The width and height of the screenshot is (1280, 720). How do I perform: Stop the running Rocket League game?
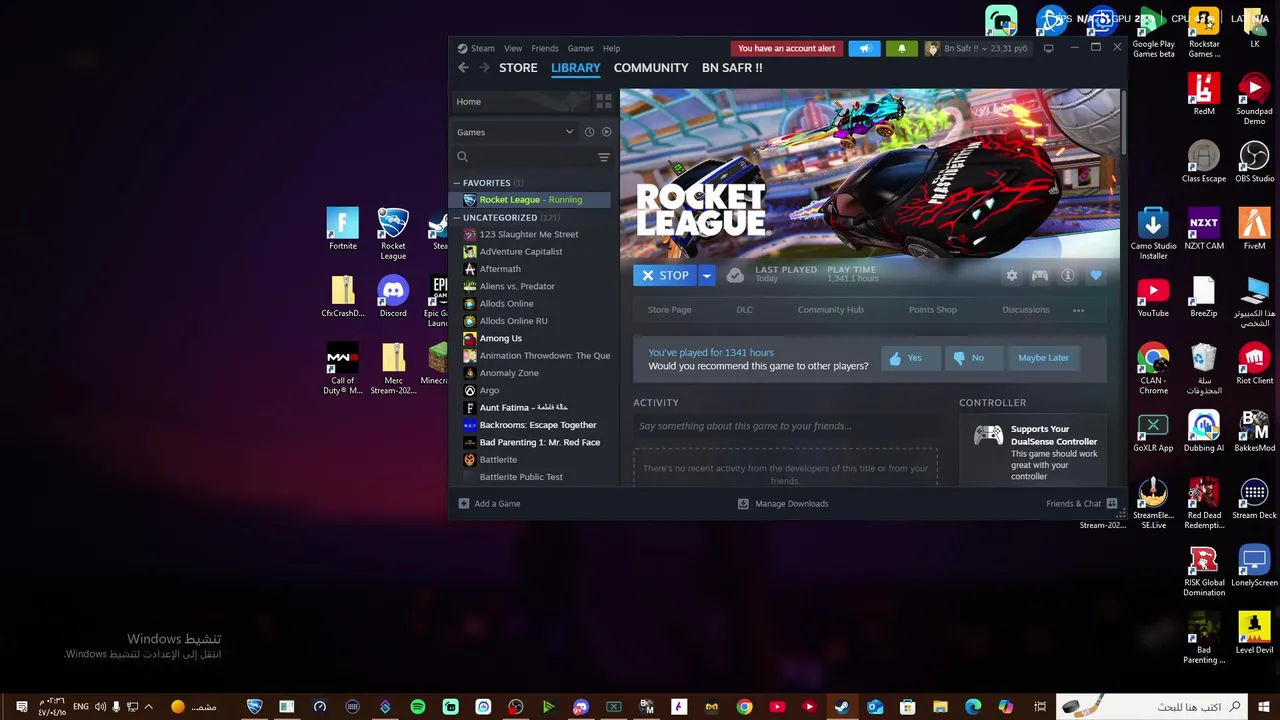[665, 275]
